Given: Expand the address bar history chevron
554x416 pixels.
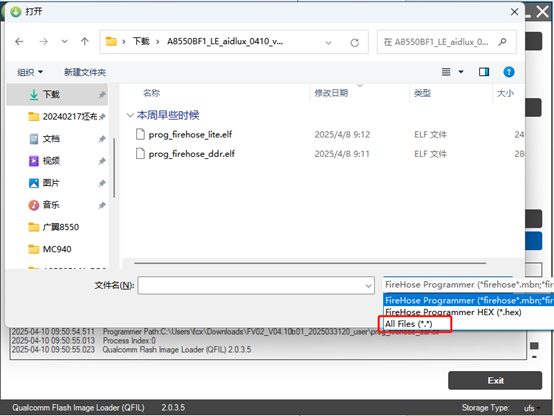Looking at the screenshot, I should pyautogui.click(x=328, y=43).
